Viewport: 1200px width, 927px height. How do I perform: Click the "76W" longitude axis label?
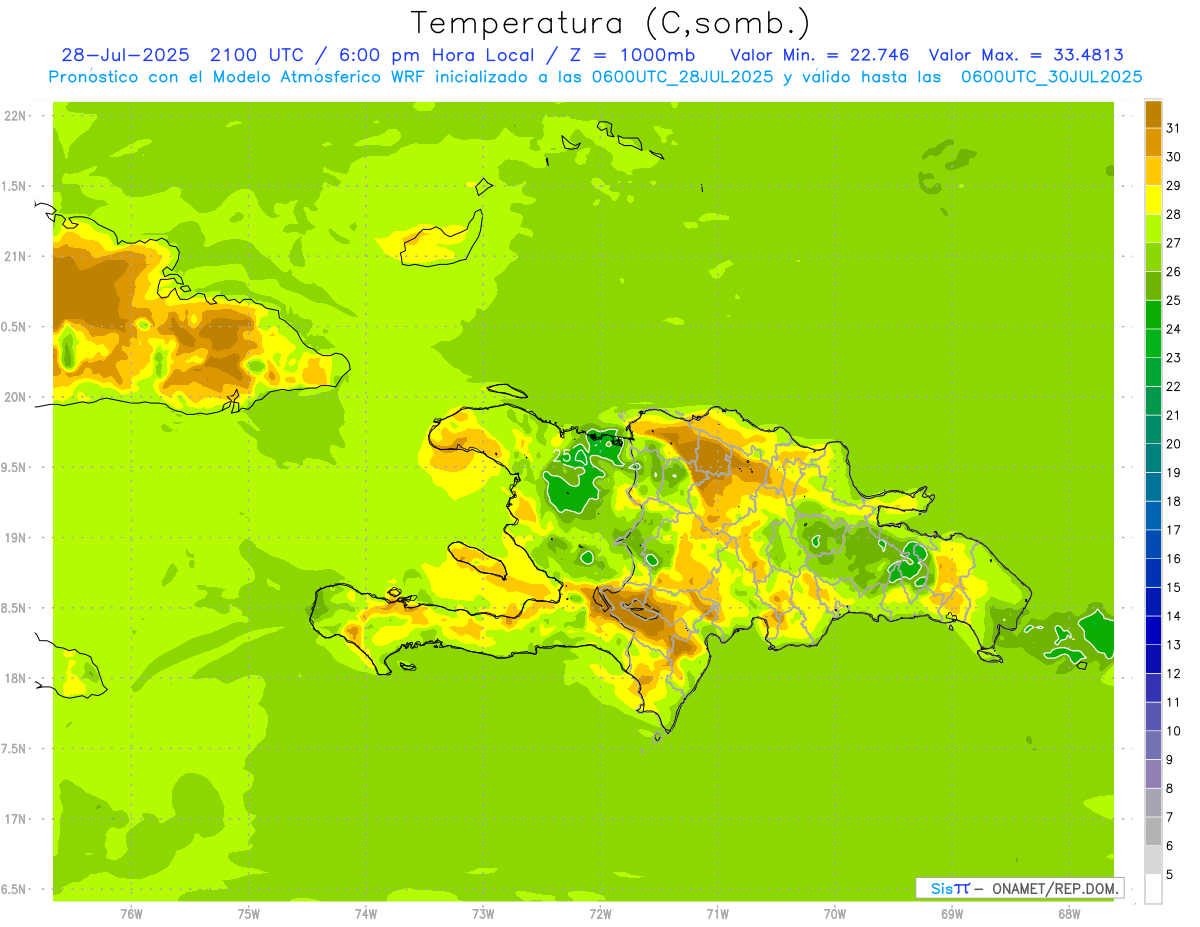131,913
